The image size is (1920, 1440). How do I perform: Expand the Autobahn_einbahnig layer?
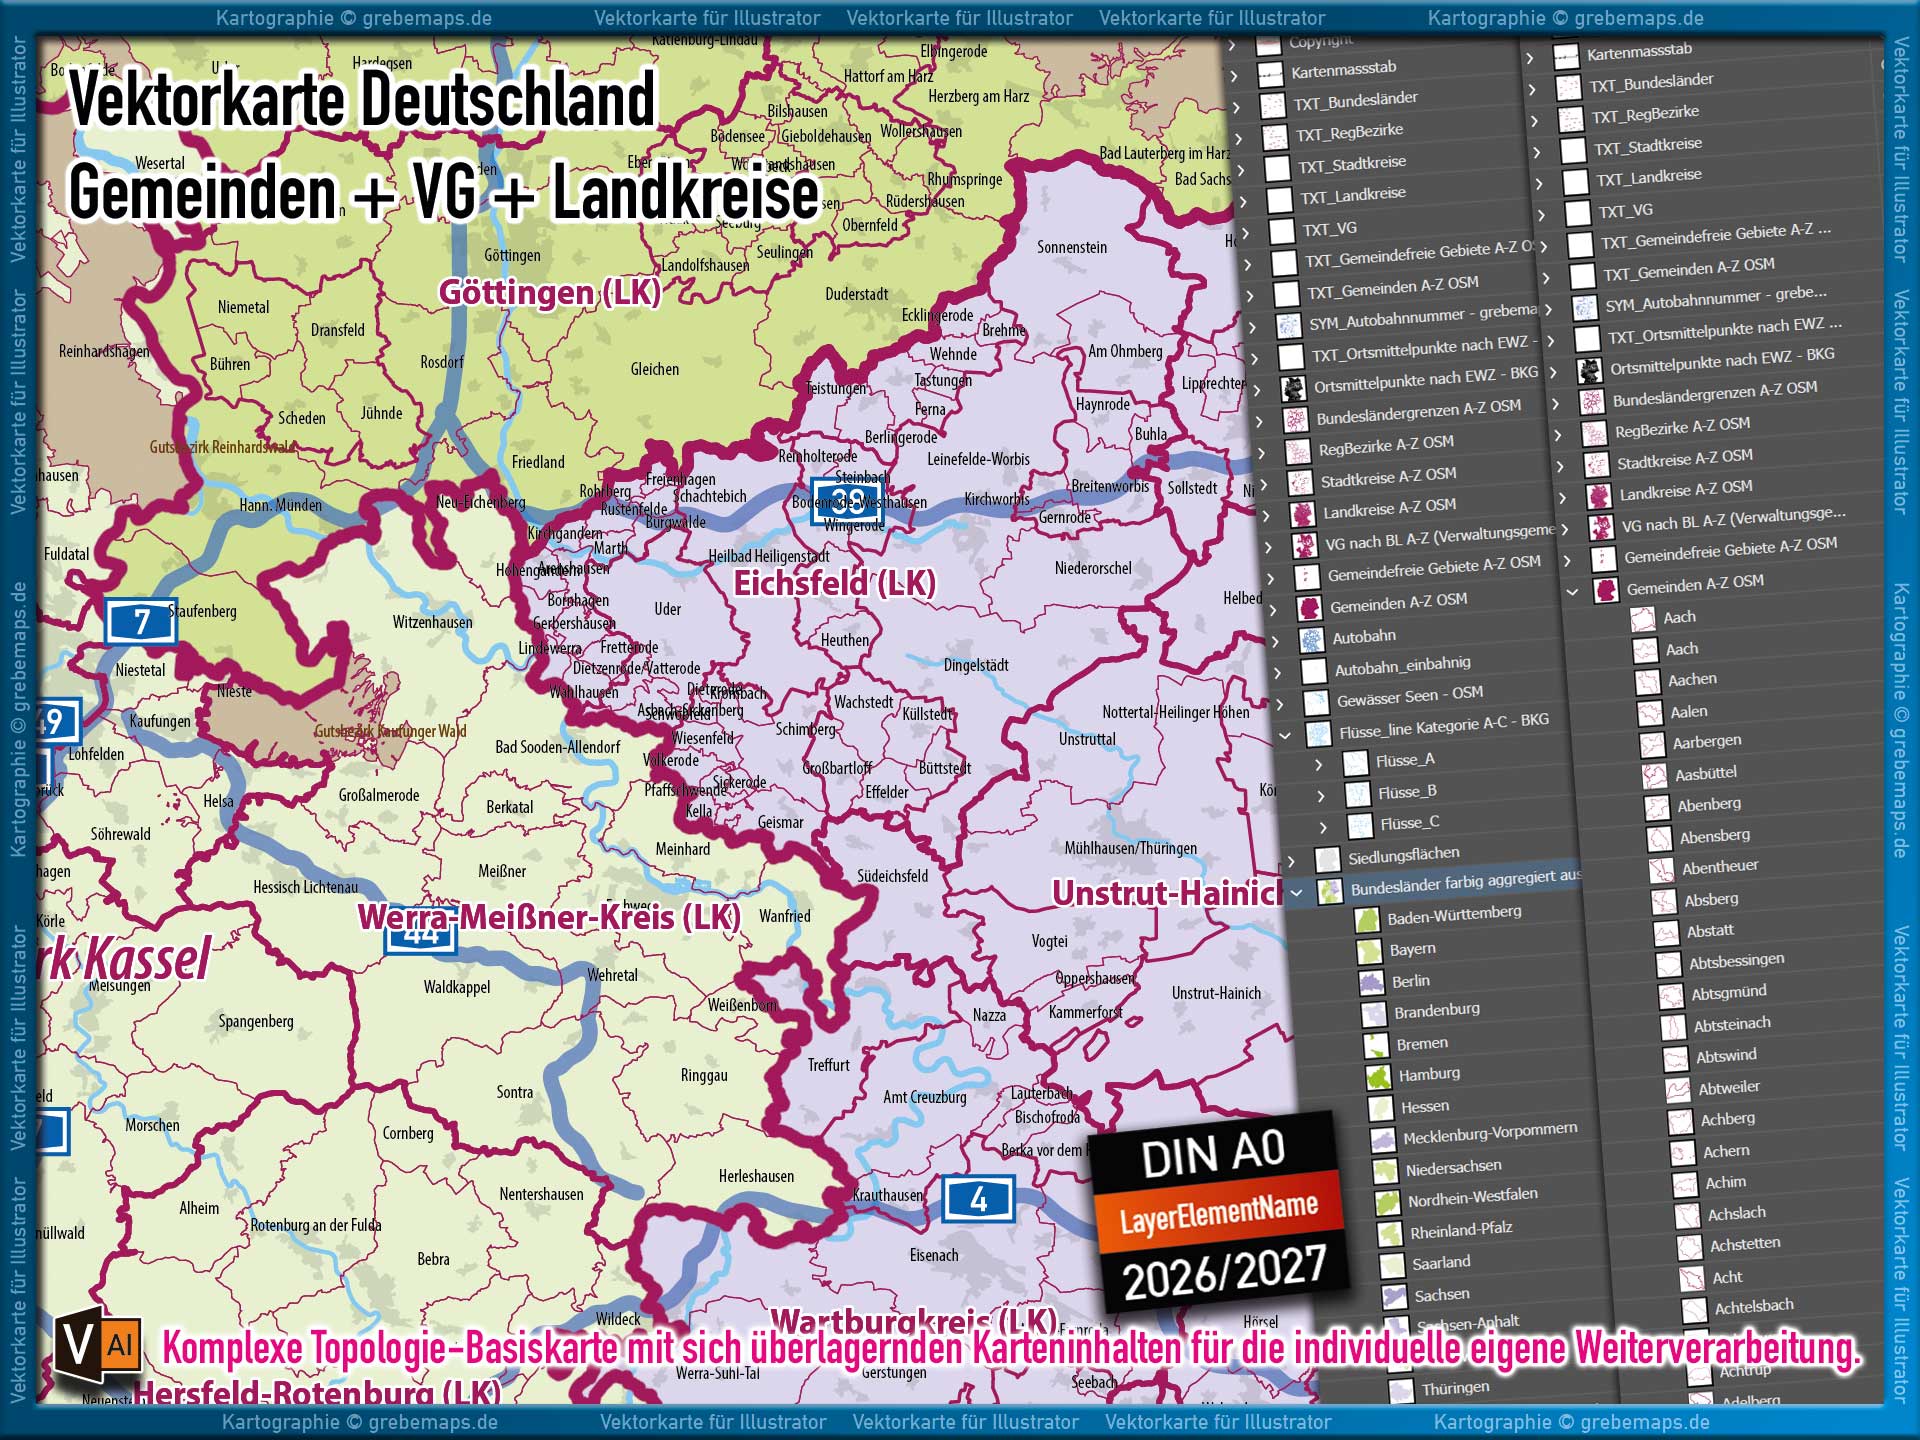click(1277, 672)
